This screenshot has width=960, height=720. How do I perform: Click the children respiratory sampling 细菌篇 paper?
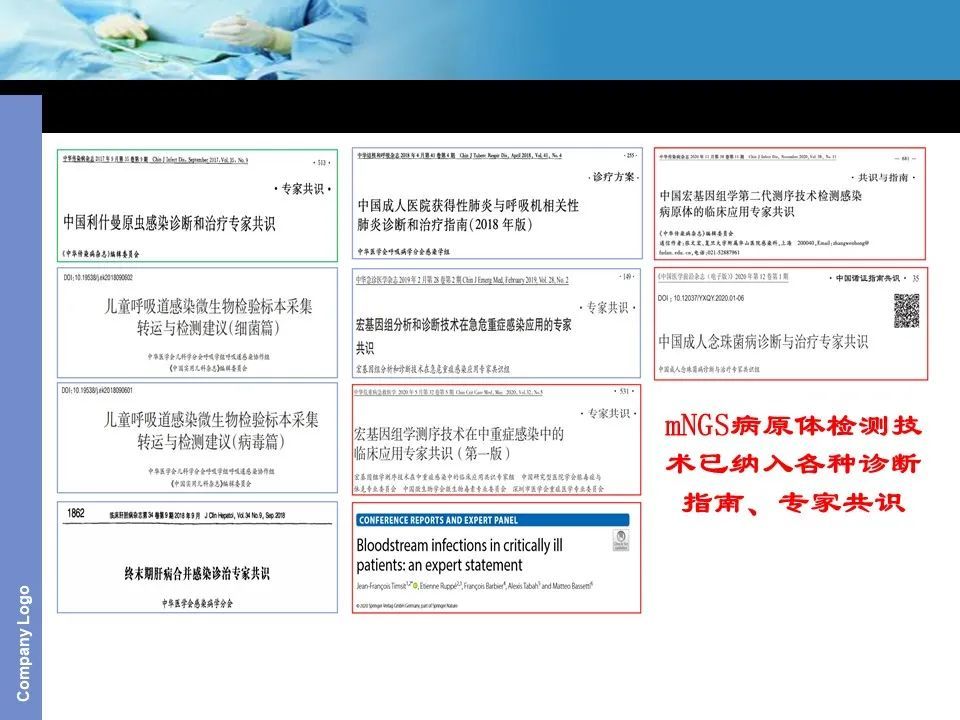tap(197, 323)
